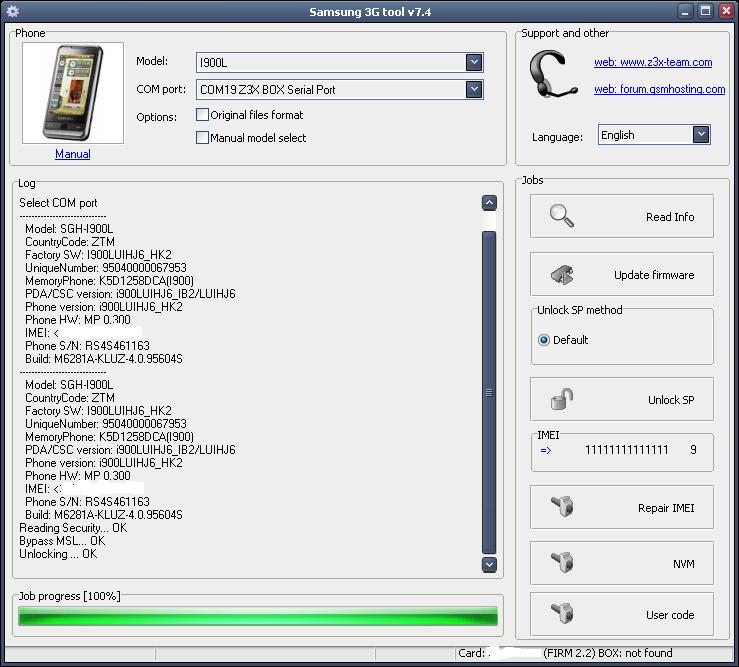The height and width of the screenshot is (667, 739).
Task: Expand the COM port dropdown arrow
Action: [x=474, y=89]
